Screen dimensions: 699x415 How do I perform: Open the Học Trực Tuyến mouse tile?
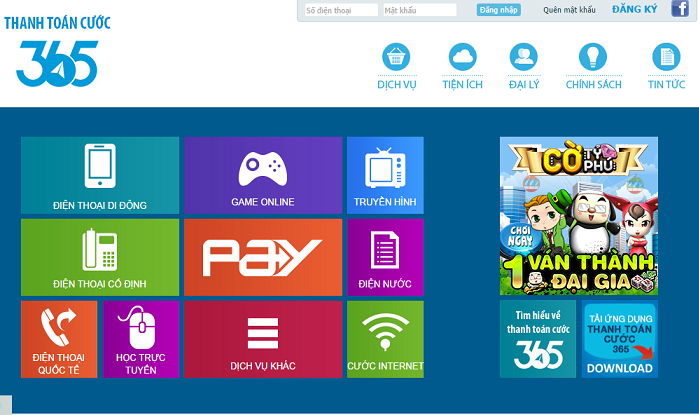pyautogui.click(x=141, y=339)
